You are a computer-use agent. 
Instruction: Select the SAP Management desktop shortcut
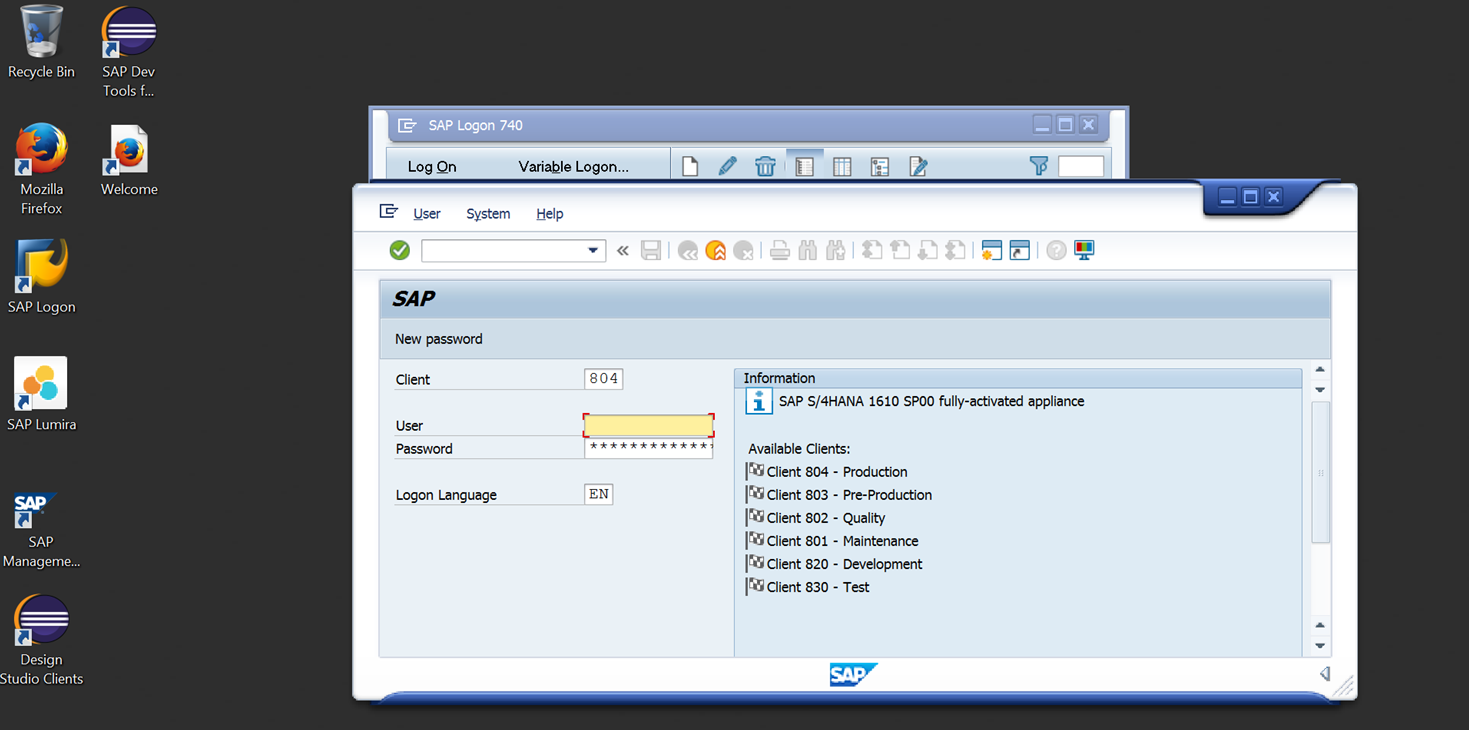click(40, 531)
